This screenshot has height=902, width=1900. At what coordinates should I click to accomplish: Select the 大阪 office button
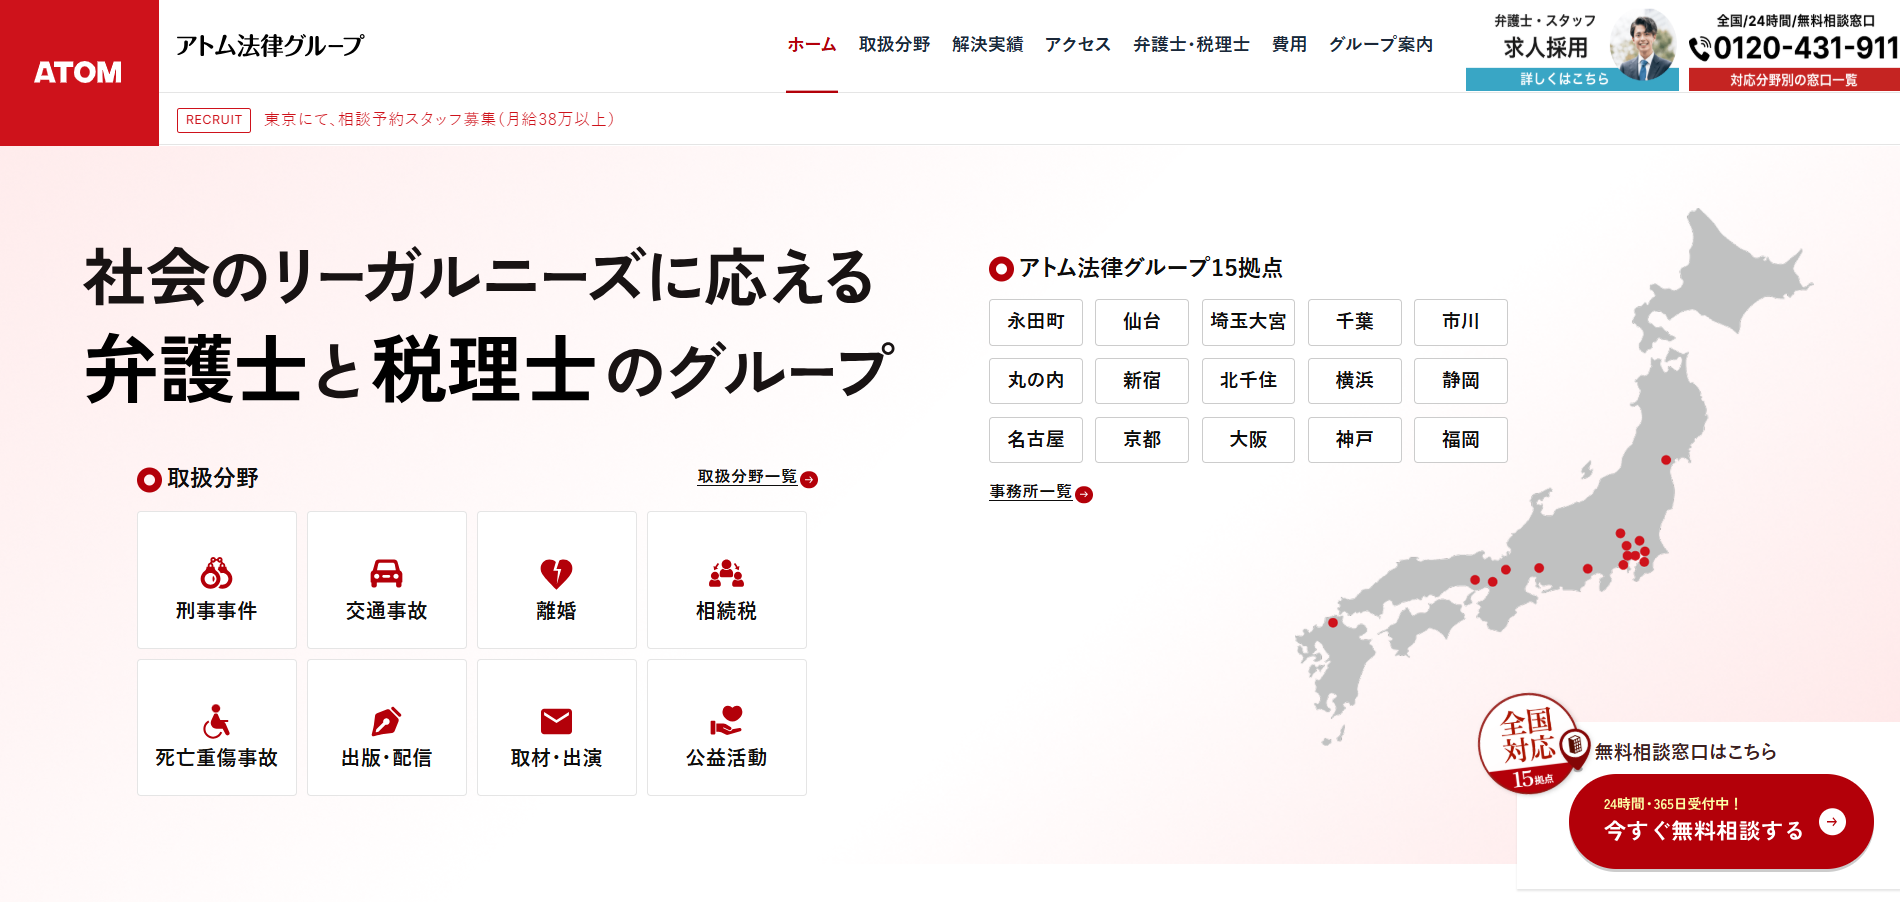tap(1248, 440)
